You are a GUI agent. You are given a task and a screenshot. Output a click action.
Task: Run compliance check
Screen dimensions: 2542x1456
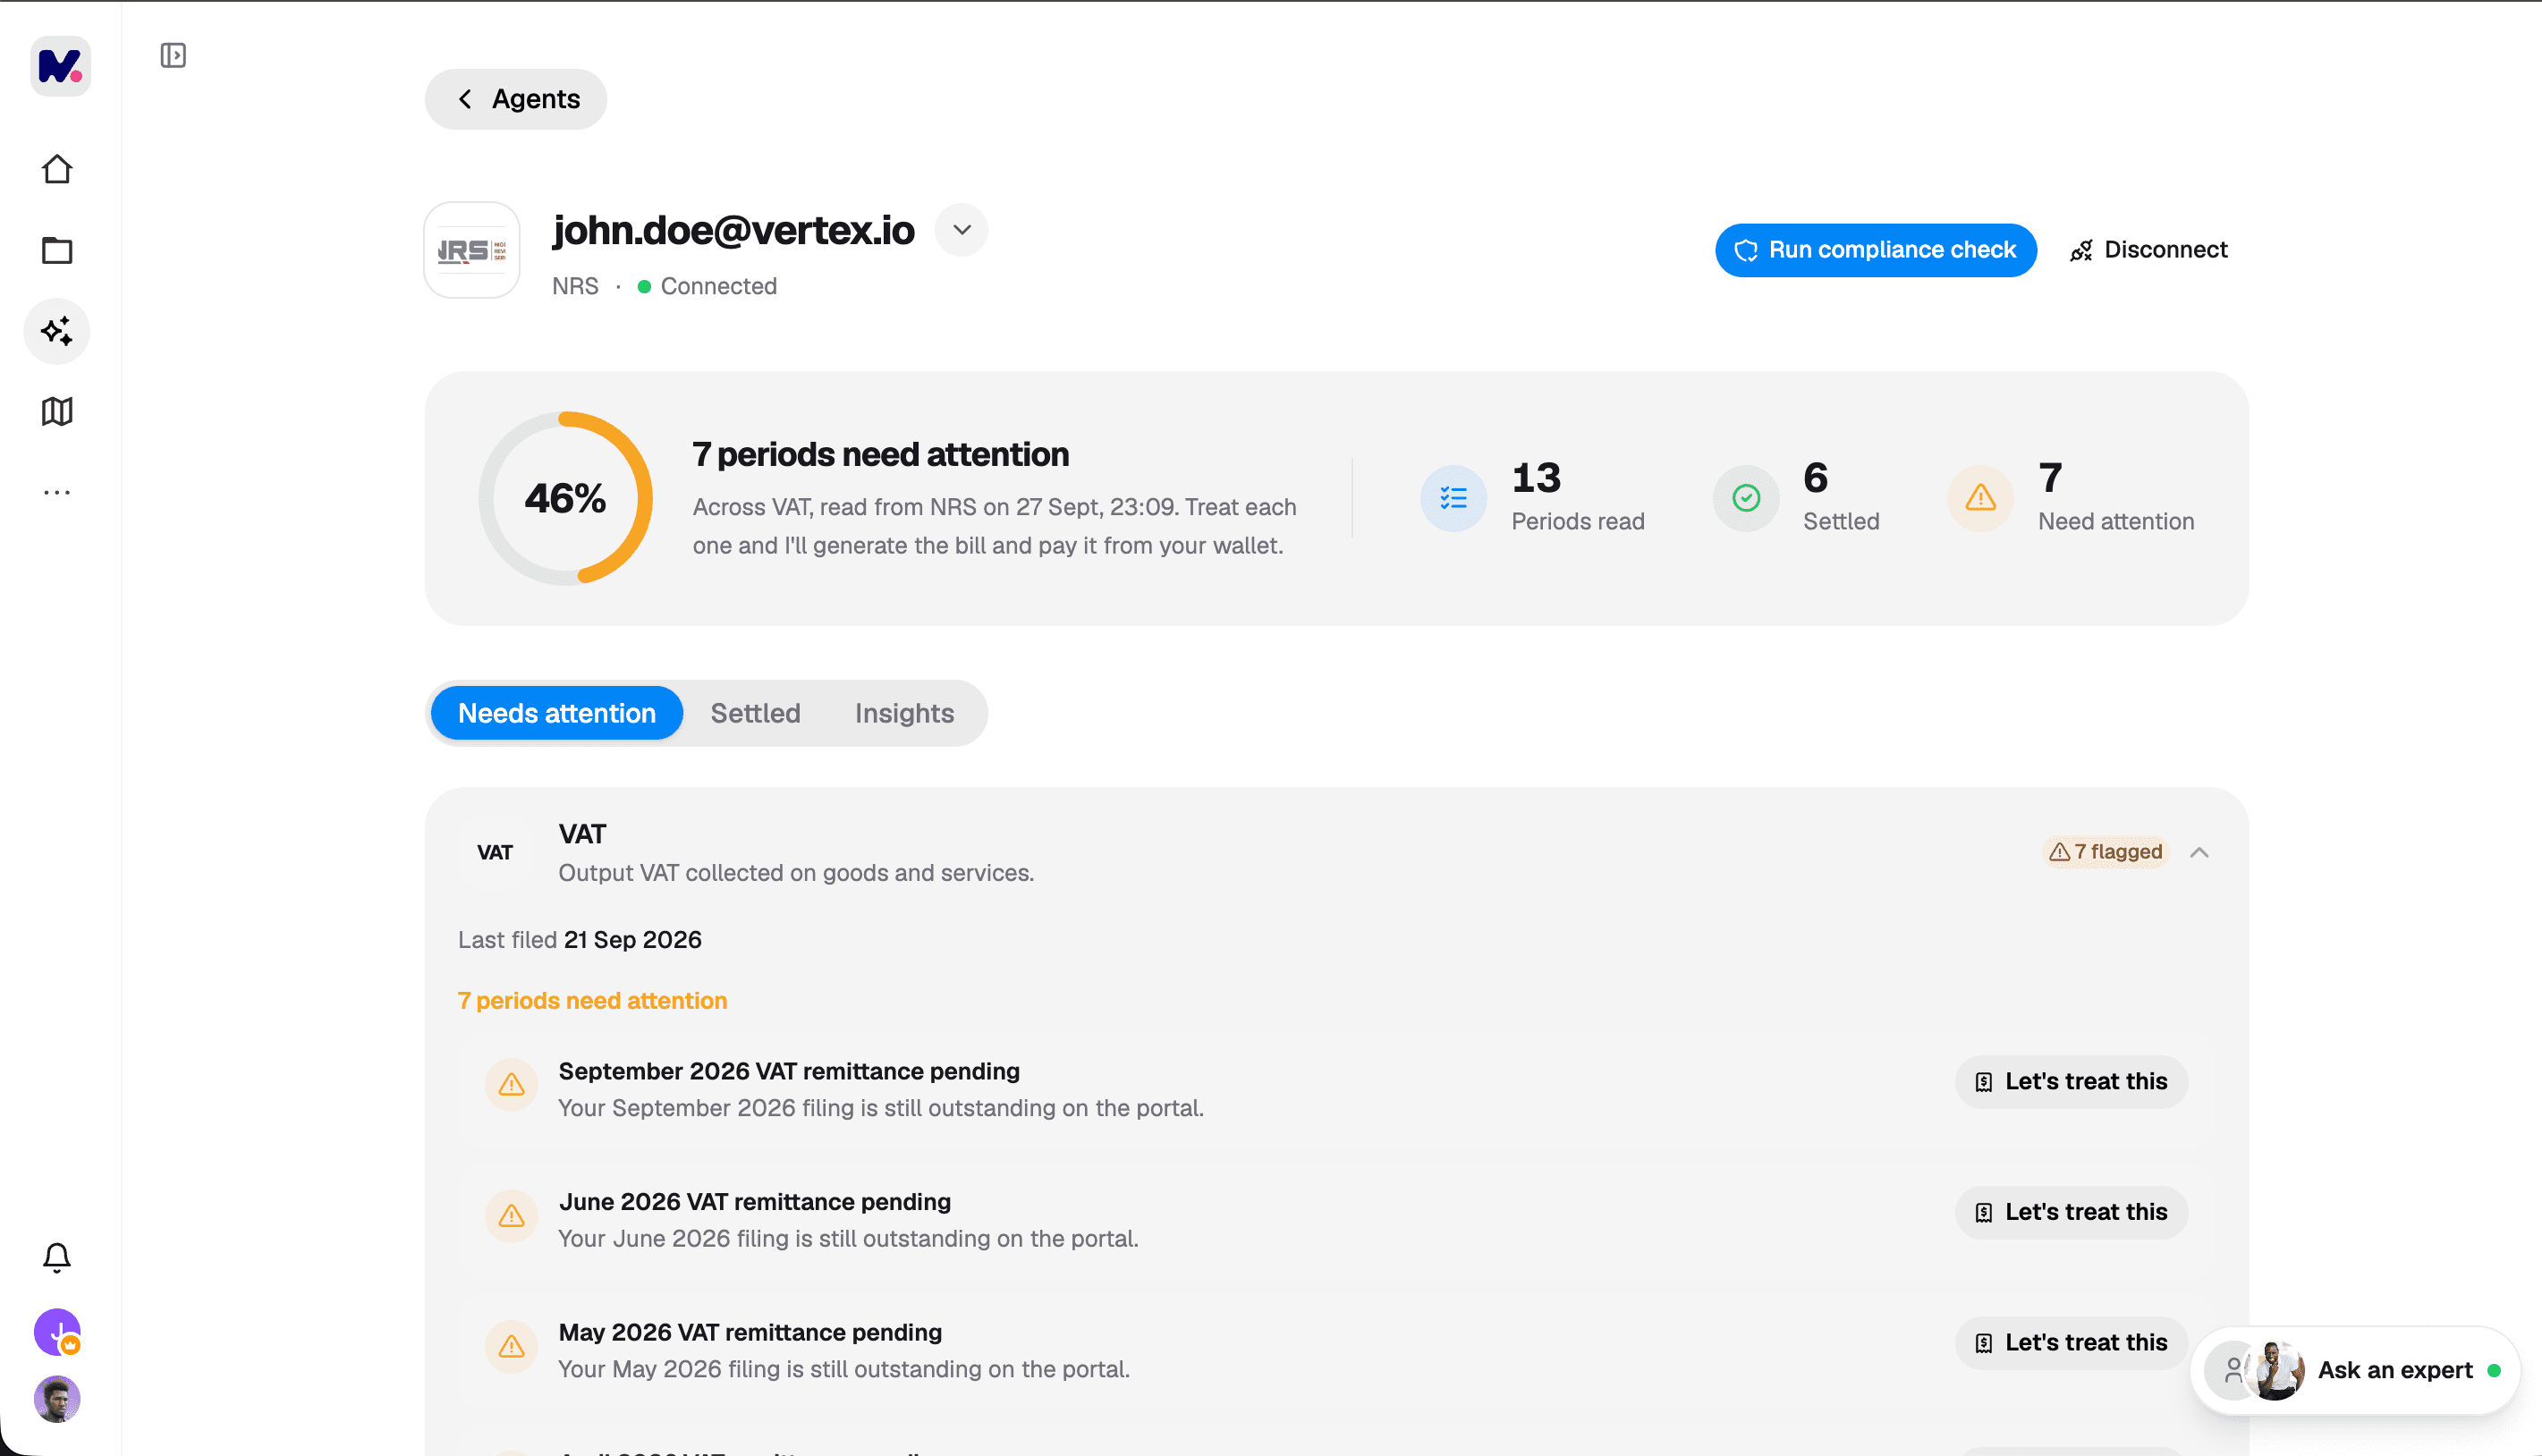[x=1875, y=250]
